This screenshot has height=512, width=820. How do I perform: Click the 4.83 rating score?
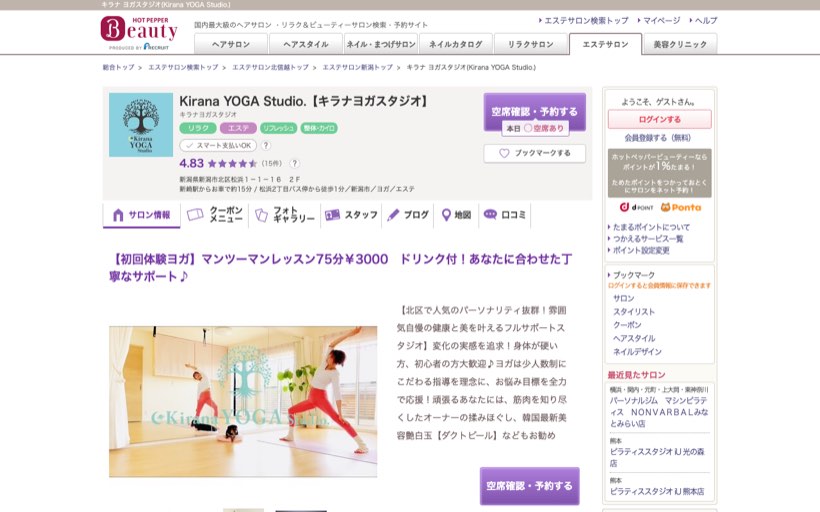(x=191, y=163)
